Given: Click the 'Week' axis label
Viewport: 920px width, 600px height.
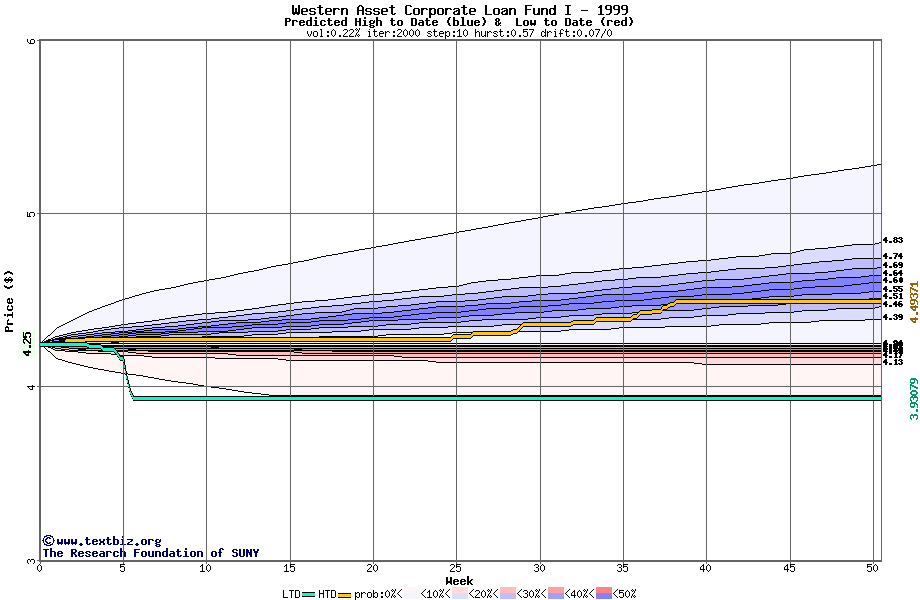Looking at the screenshot, I should click(x=459, y=581).
